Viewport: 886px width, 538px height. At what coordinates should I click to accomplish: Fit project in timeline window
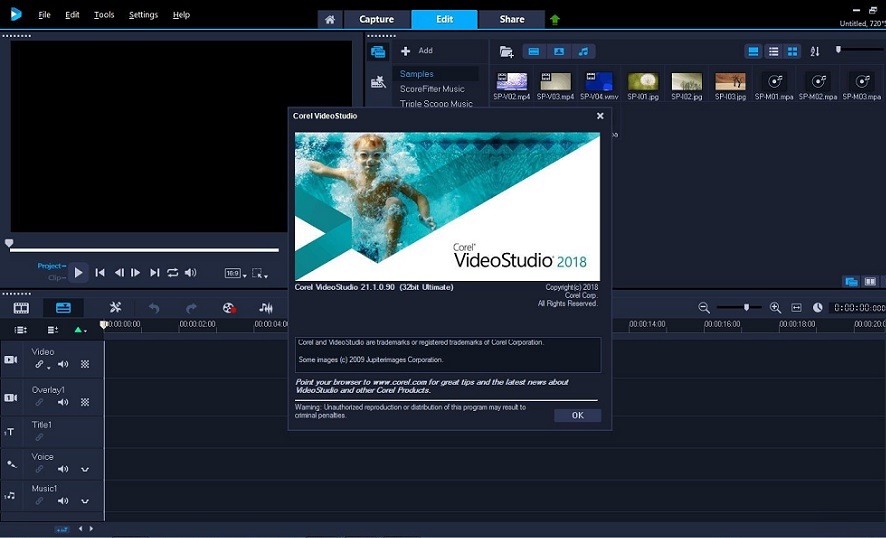tap(796, 308)
